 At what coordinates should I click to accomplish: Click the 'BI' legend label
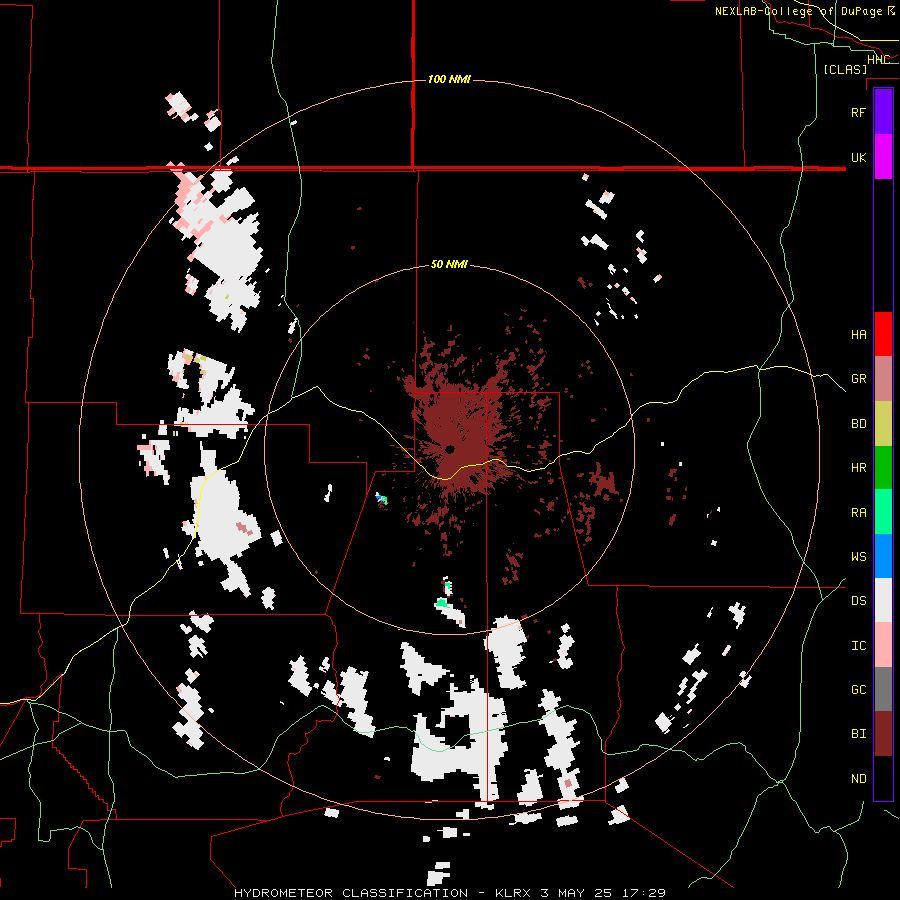[858, 734]
